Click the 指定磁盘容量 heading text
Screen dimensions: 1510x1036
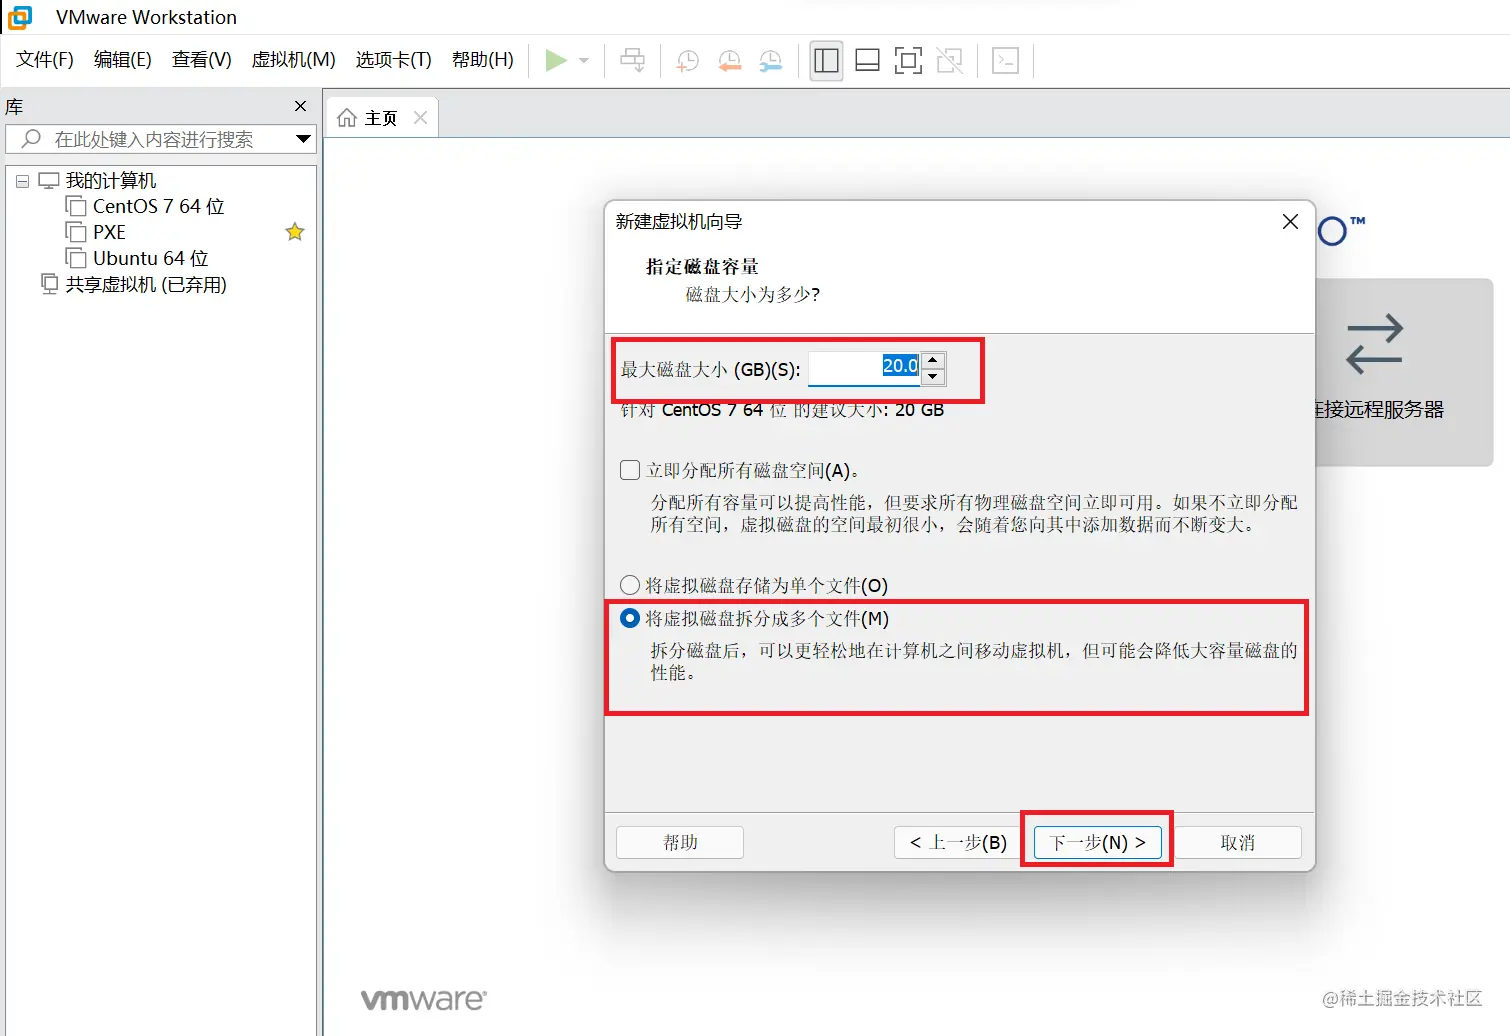702,266
